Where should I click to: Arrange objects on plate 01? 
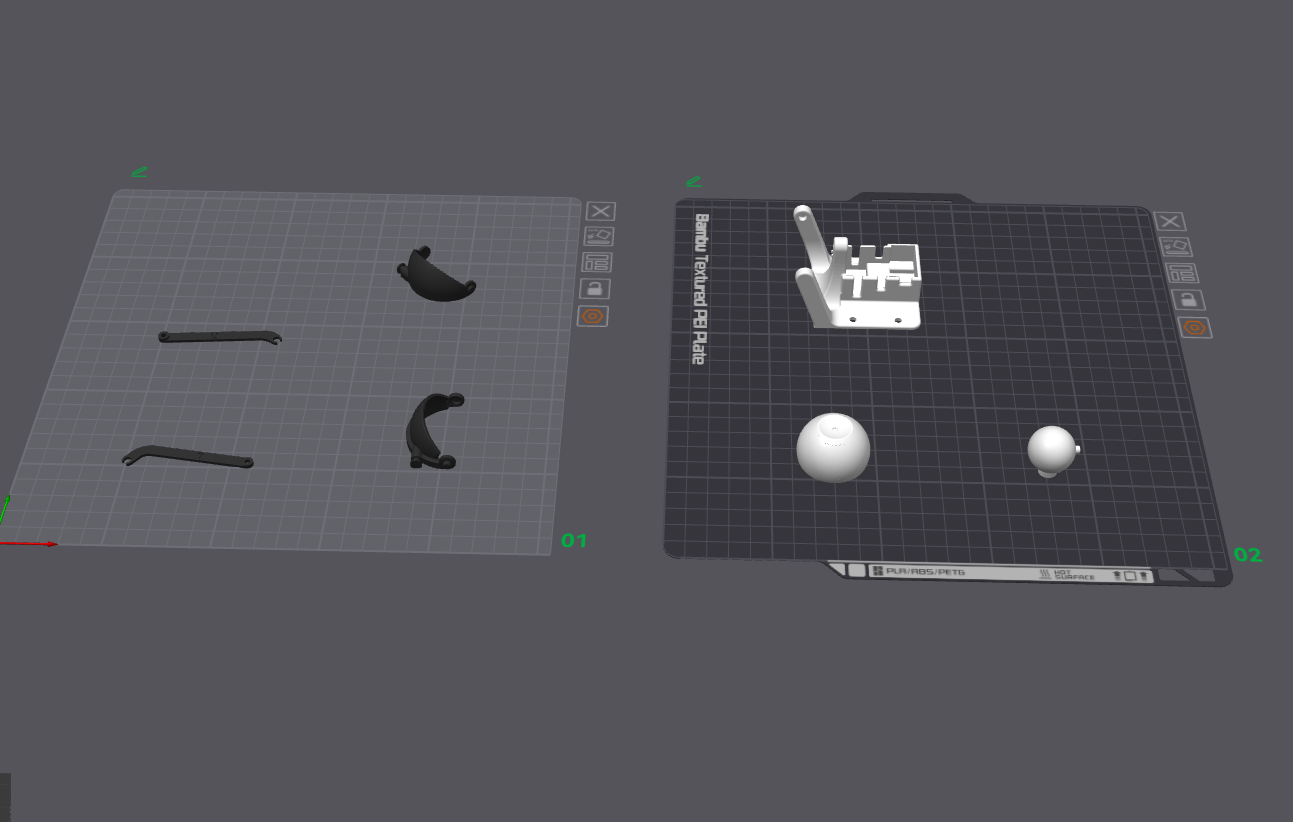[596, 263]
